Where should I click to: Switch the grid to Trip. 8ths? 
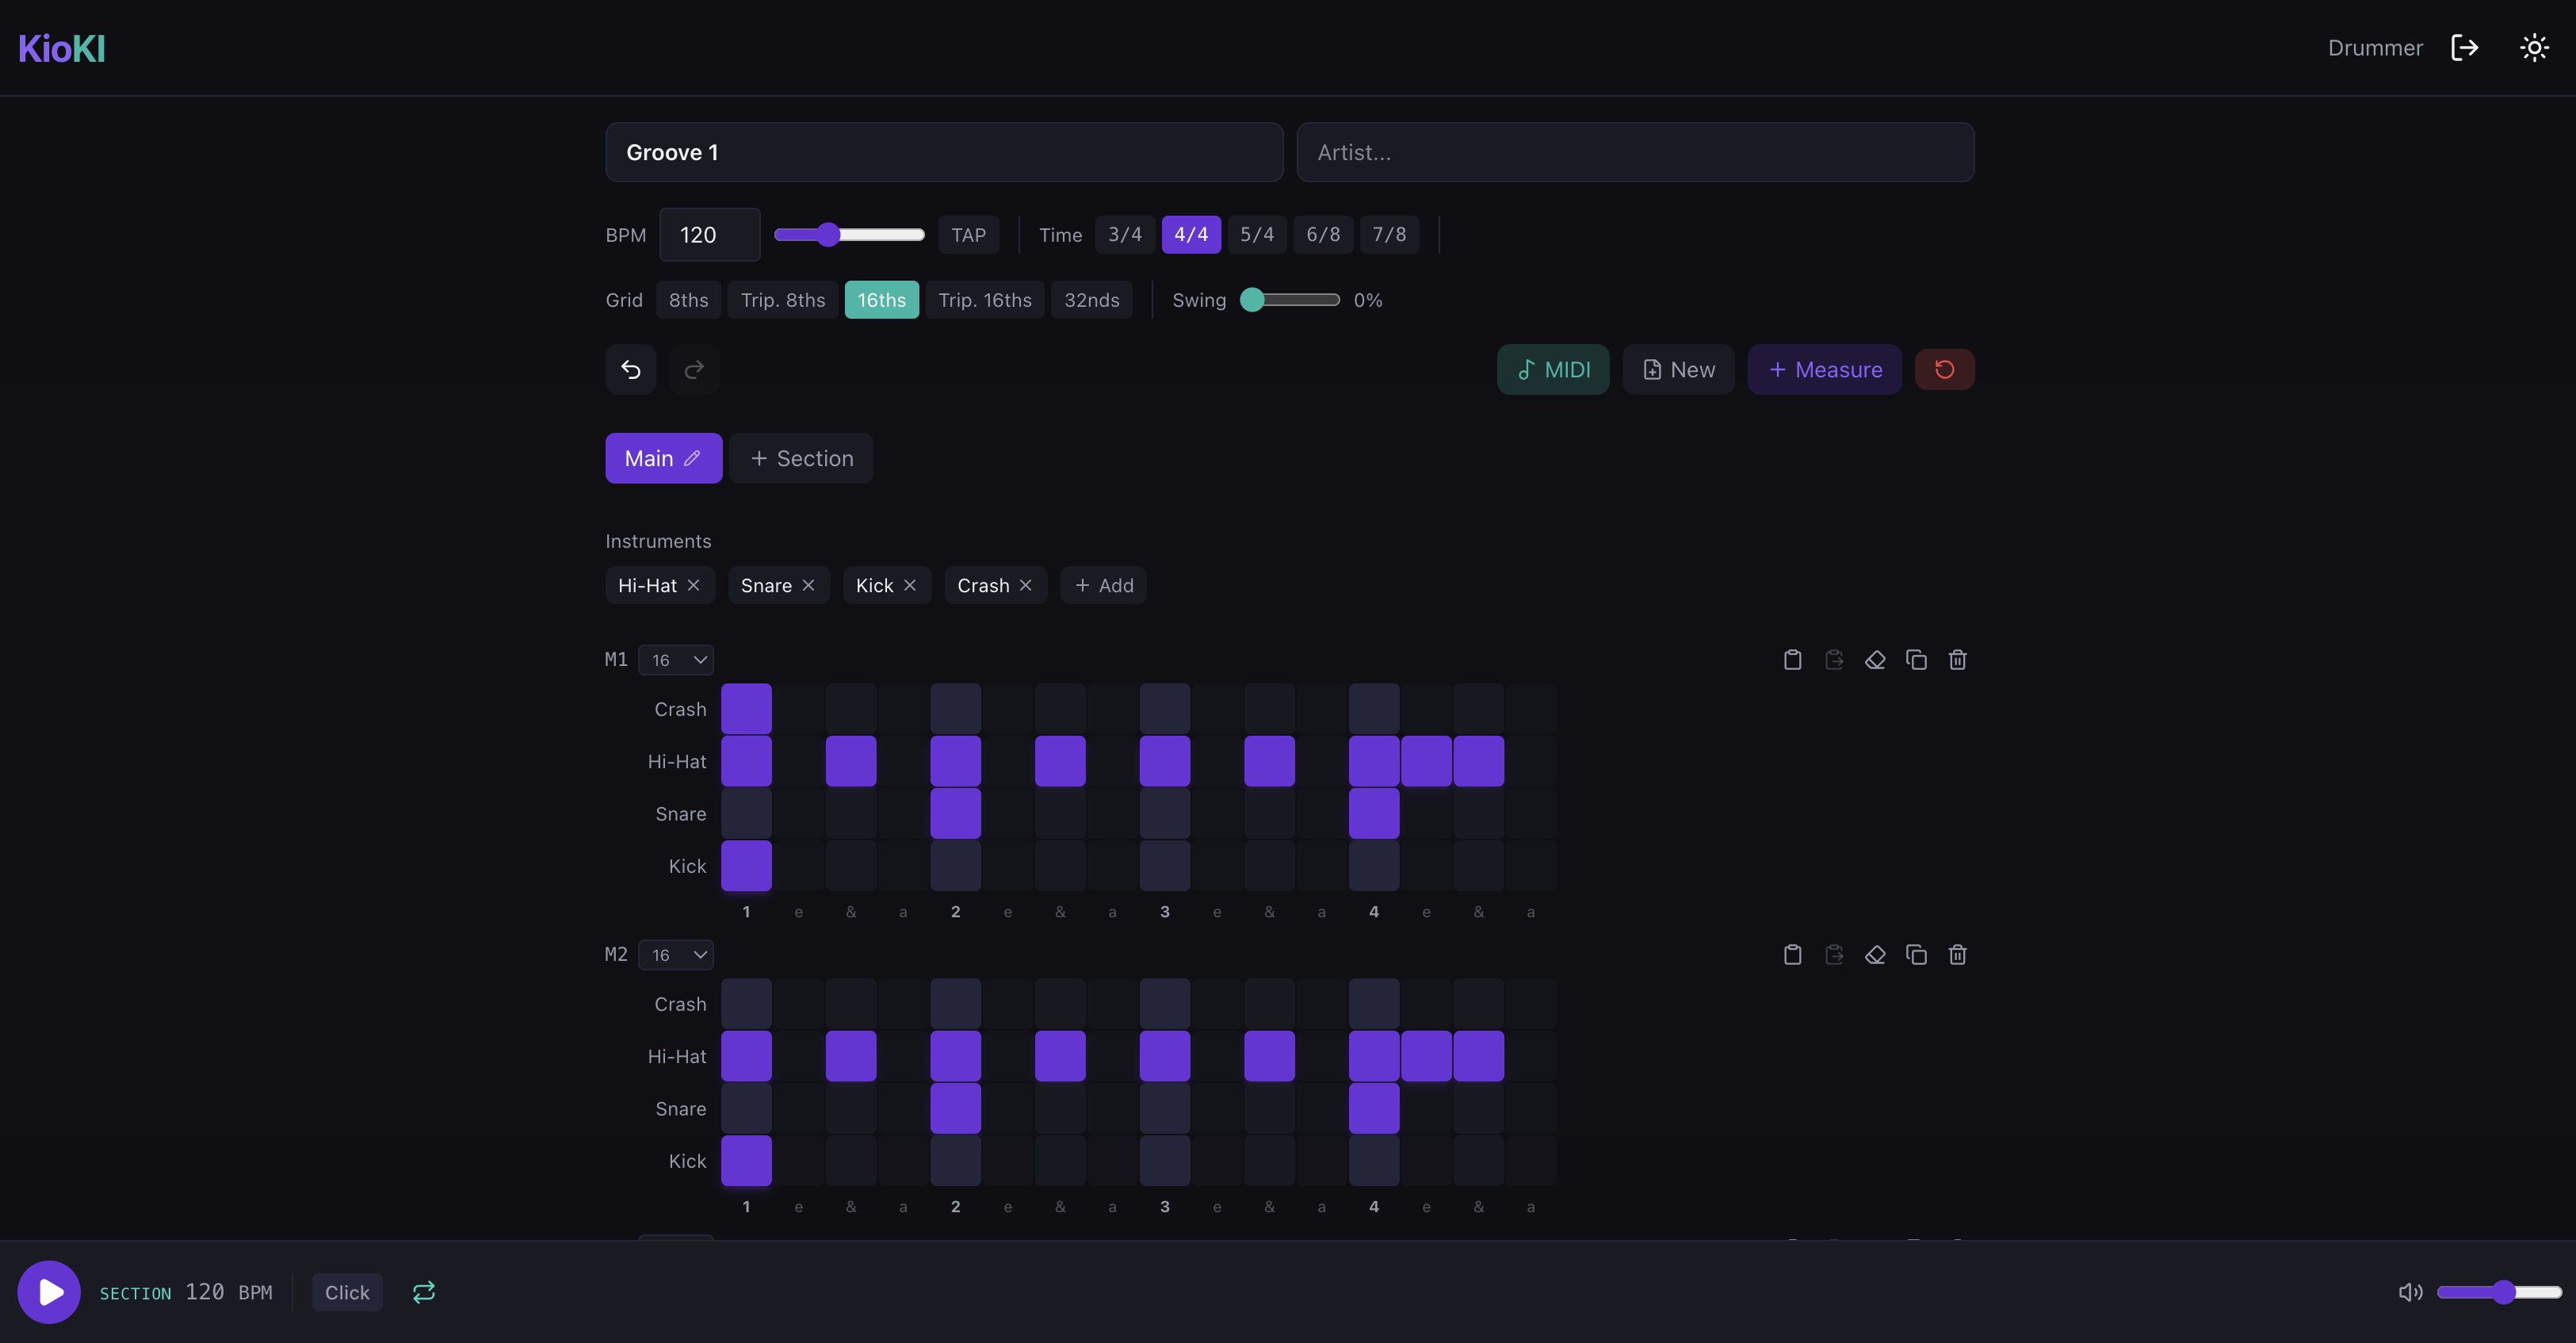click(782, 299)
